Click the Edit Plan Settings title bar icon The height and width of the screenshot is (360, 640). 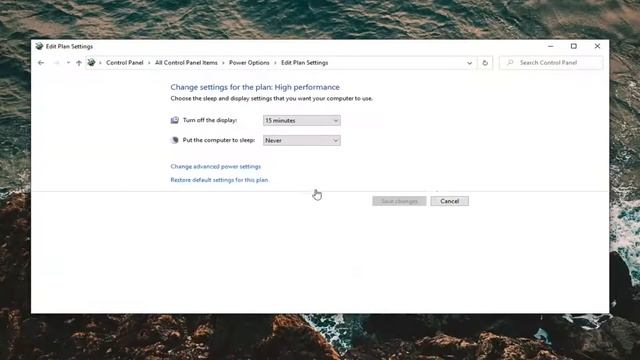pos(39,46)
